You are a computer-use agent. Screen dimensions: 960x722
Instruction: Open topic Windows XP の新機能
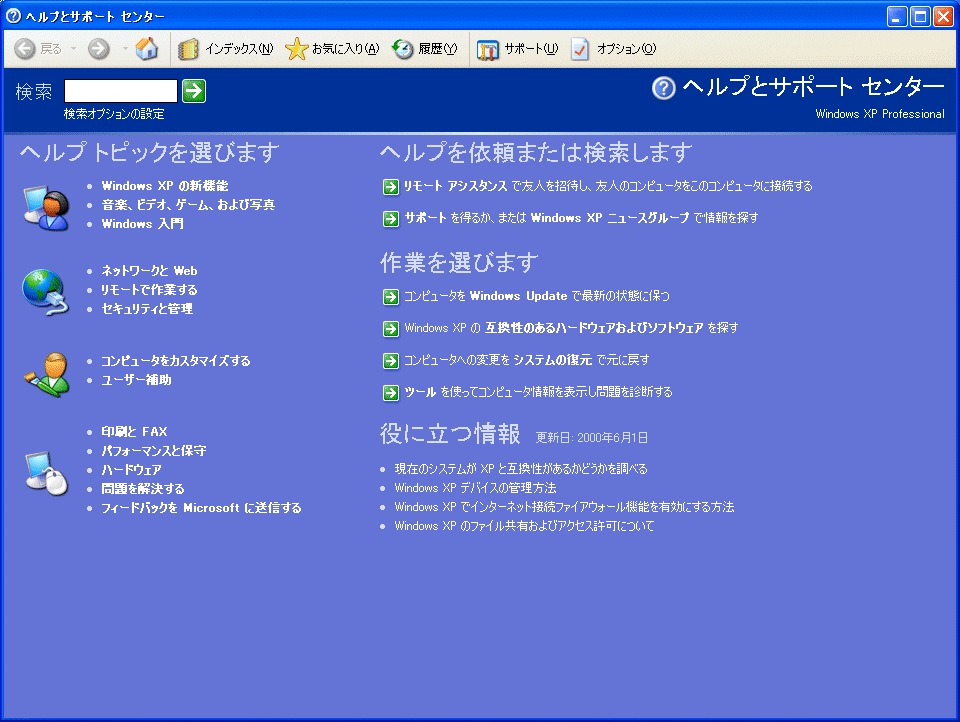pos(165,186)
